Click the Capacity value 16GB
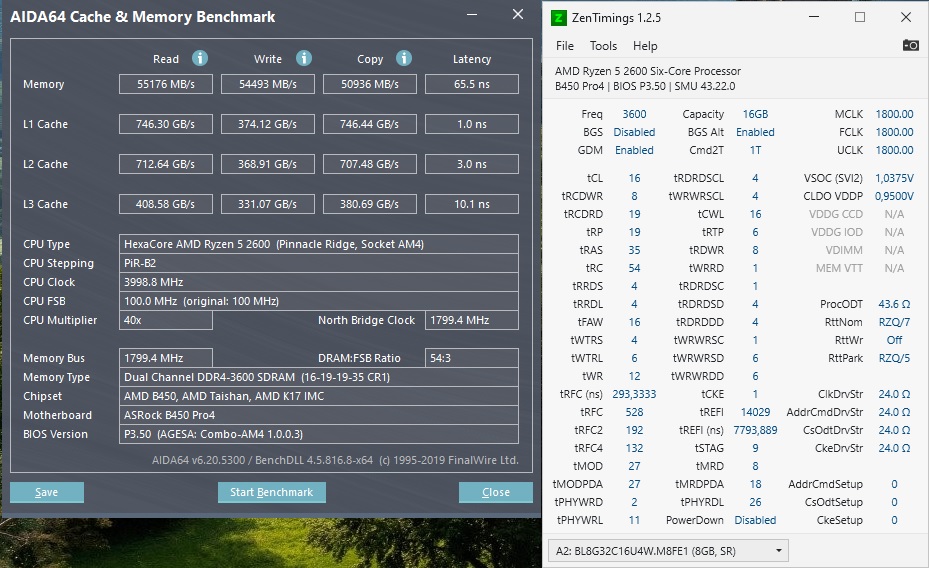This screenshot has width=929, height=568. pos(755,114)
